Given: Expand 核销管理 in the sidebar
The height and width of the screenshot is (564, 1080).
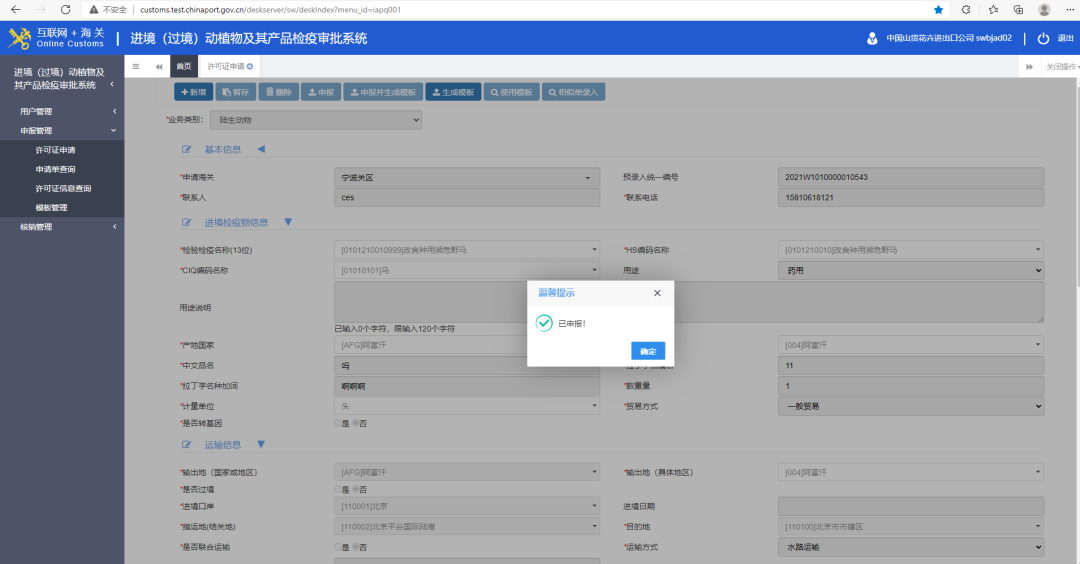Looking at the screenshot, I should (x=62, y=227).
